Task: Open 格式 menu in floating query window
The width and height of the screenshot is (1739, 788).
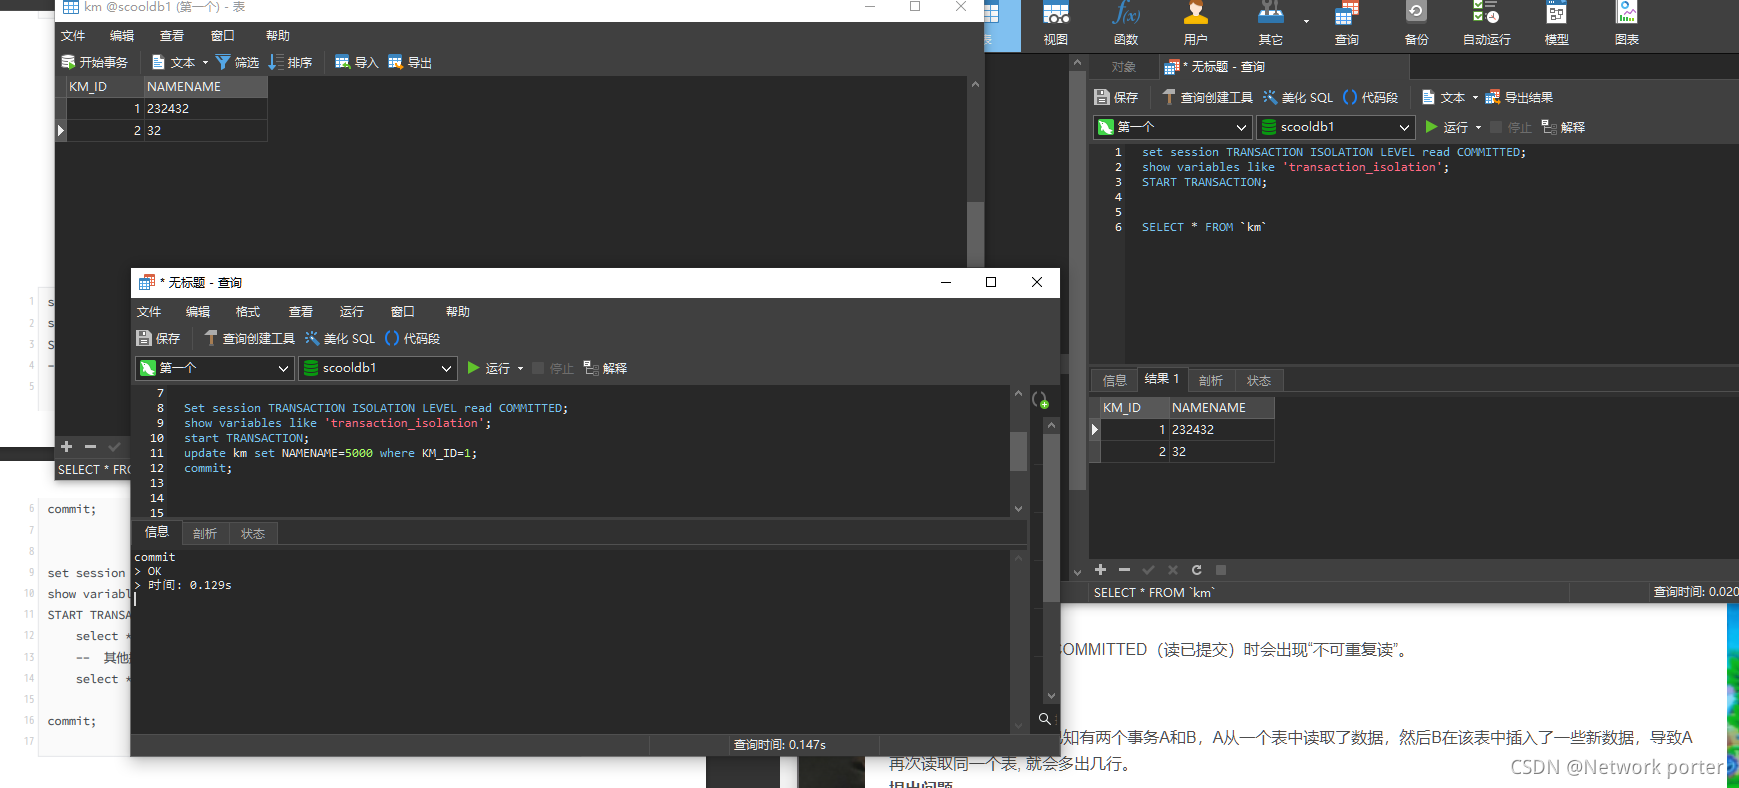Action: (247, 312)
